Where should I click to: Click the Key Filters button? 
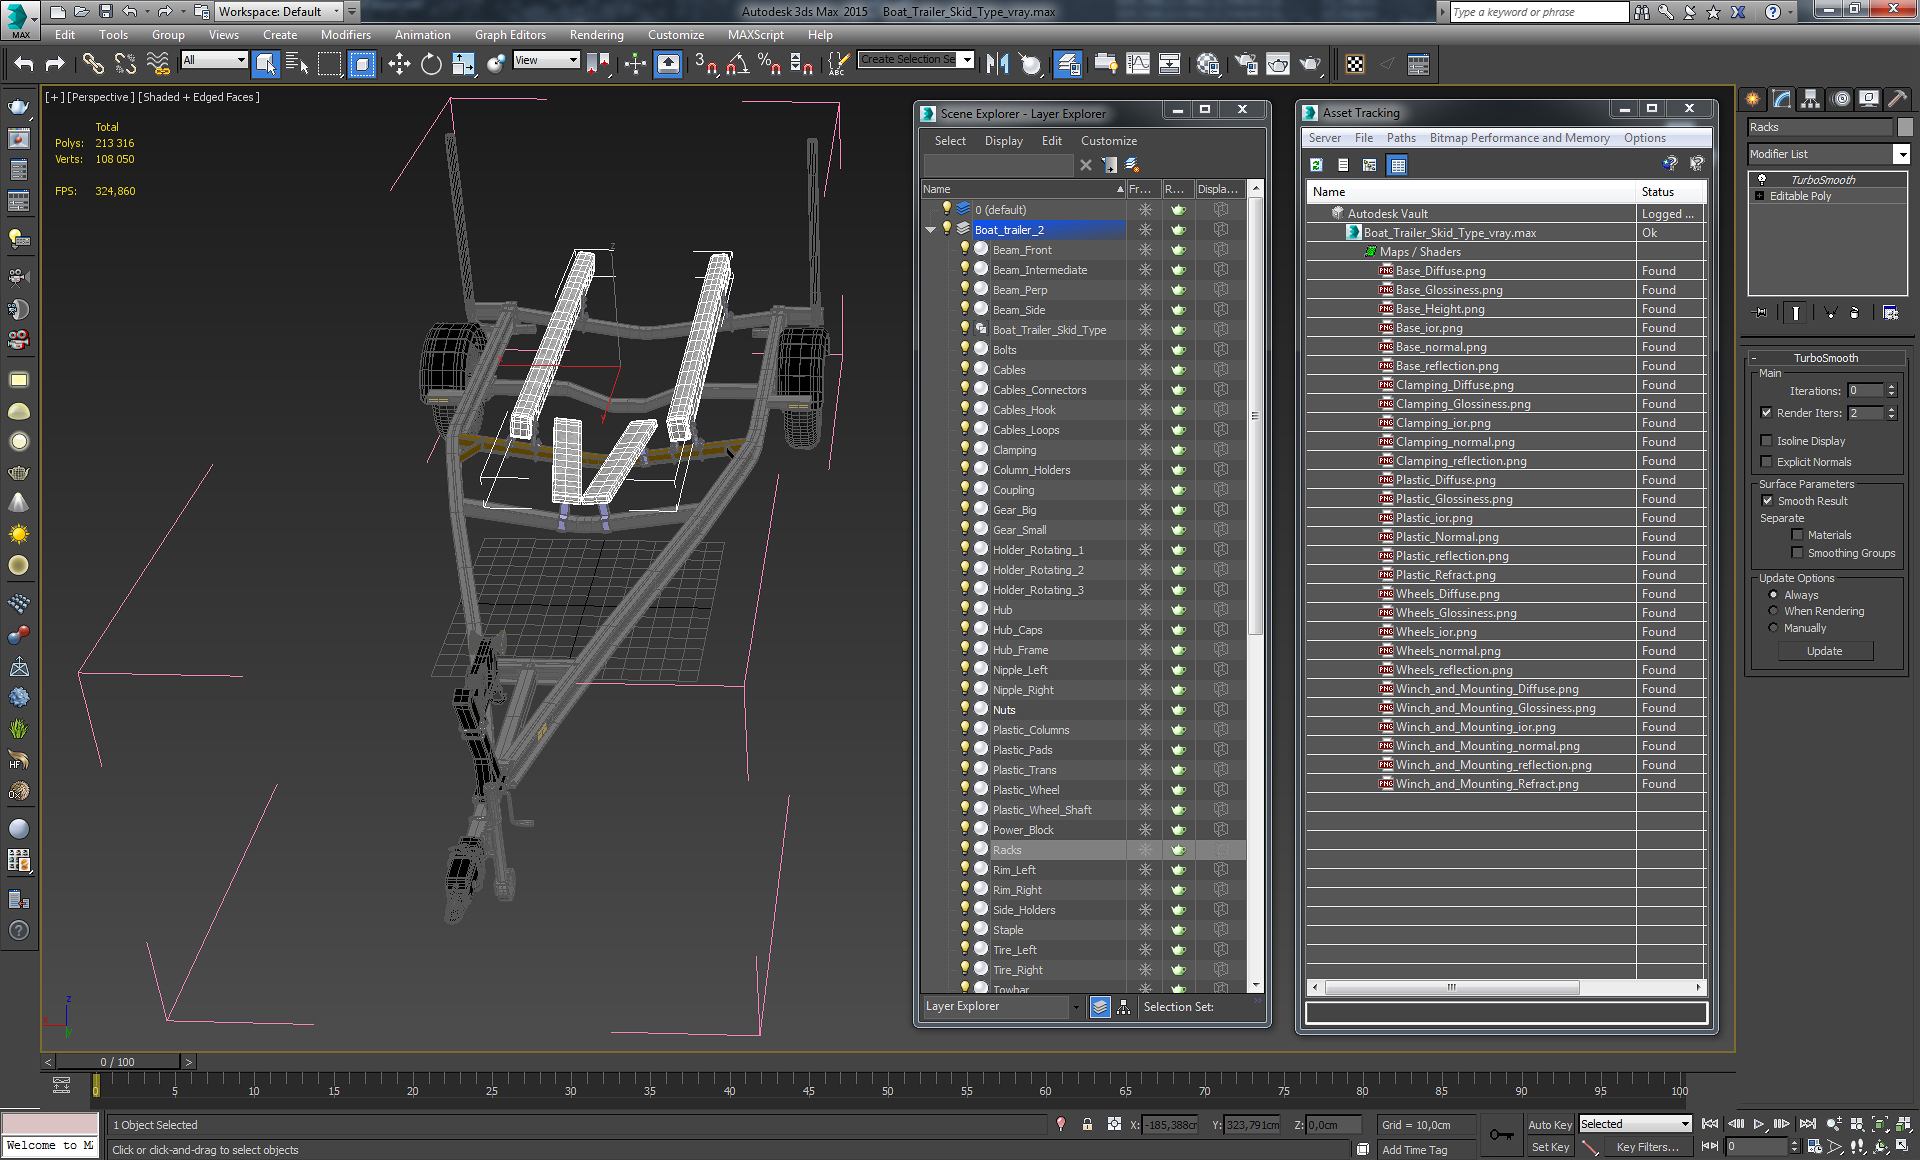1647,1147
